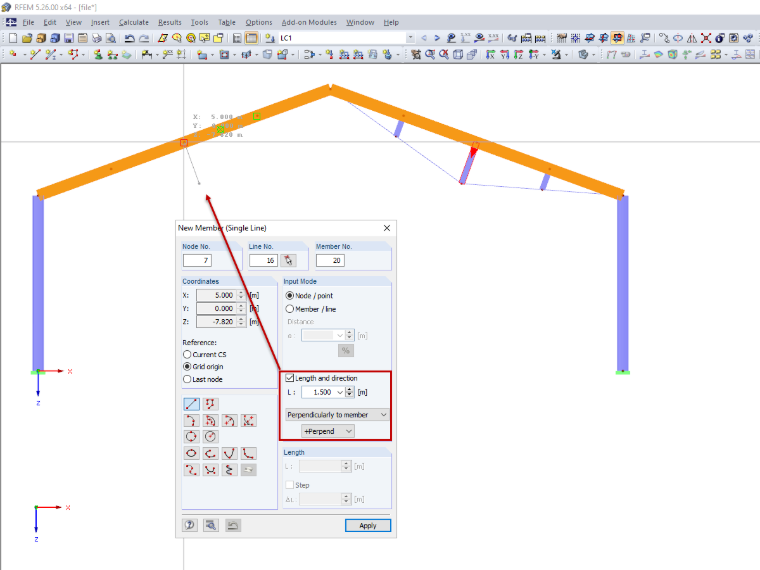Open the Results menu
The width and height of the screenshot is (760, 570).
(170, 22)
